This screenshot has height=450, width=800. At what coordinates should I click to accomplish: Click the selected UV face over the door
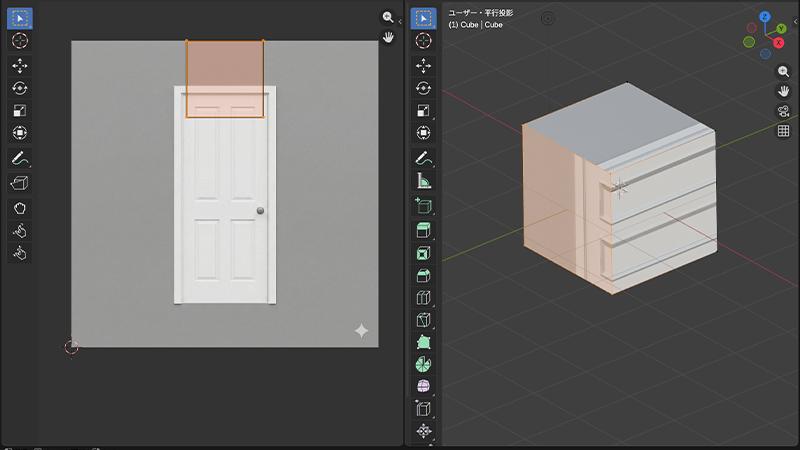(x=225, y=78)
